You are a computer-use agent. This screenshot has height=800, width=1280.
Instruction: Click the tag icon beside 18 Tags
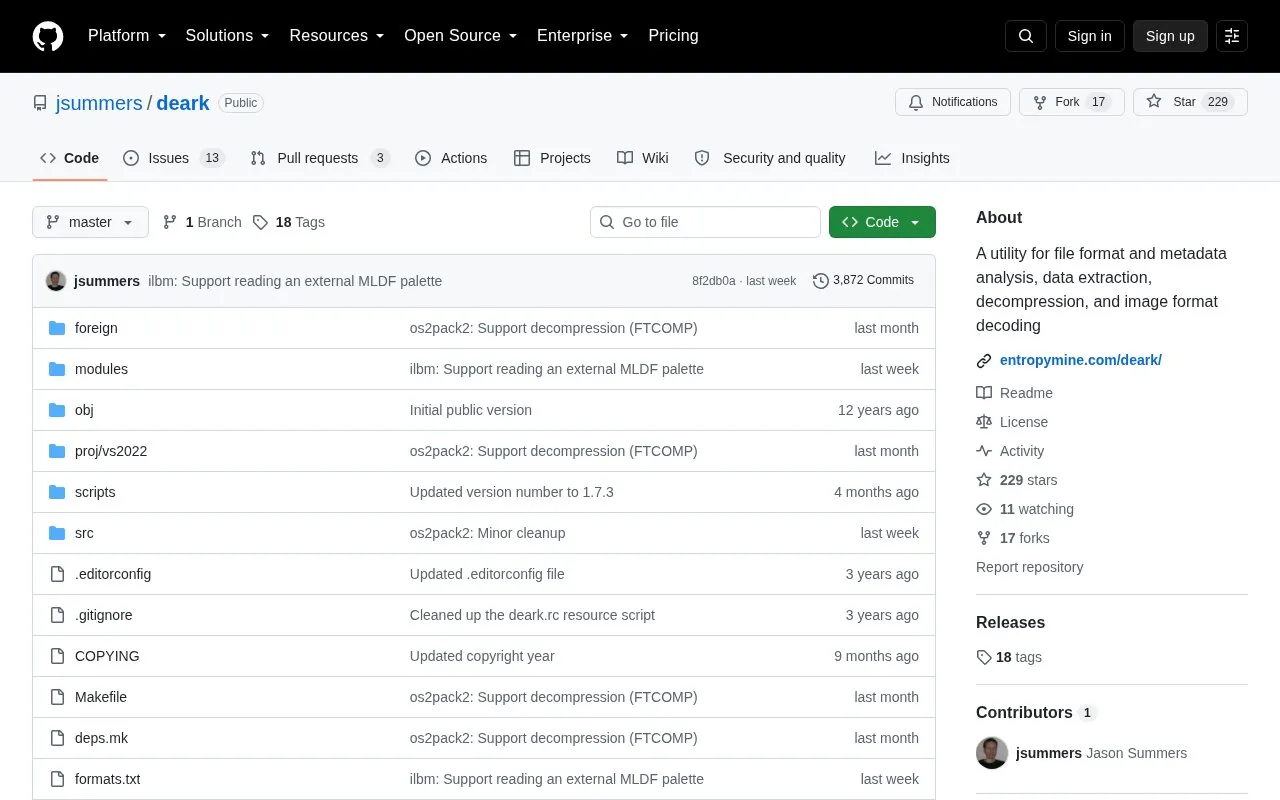[x=260, y=222]
